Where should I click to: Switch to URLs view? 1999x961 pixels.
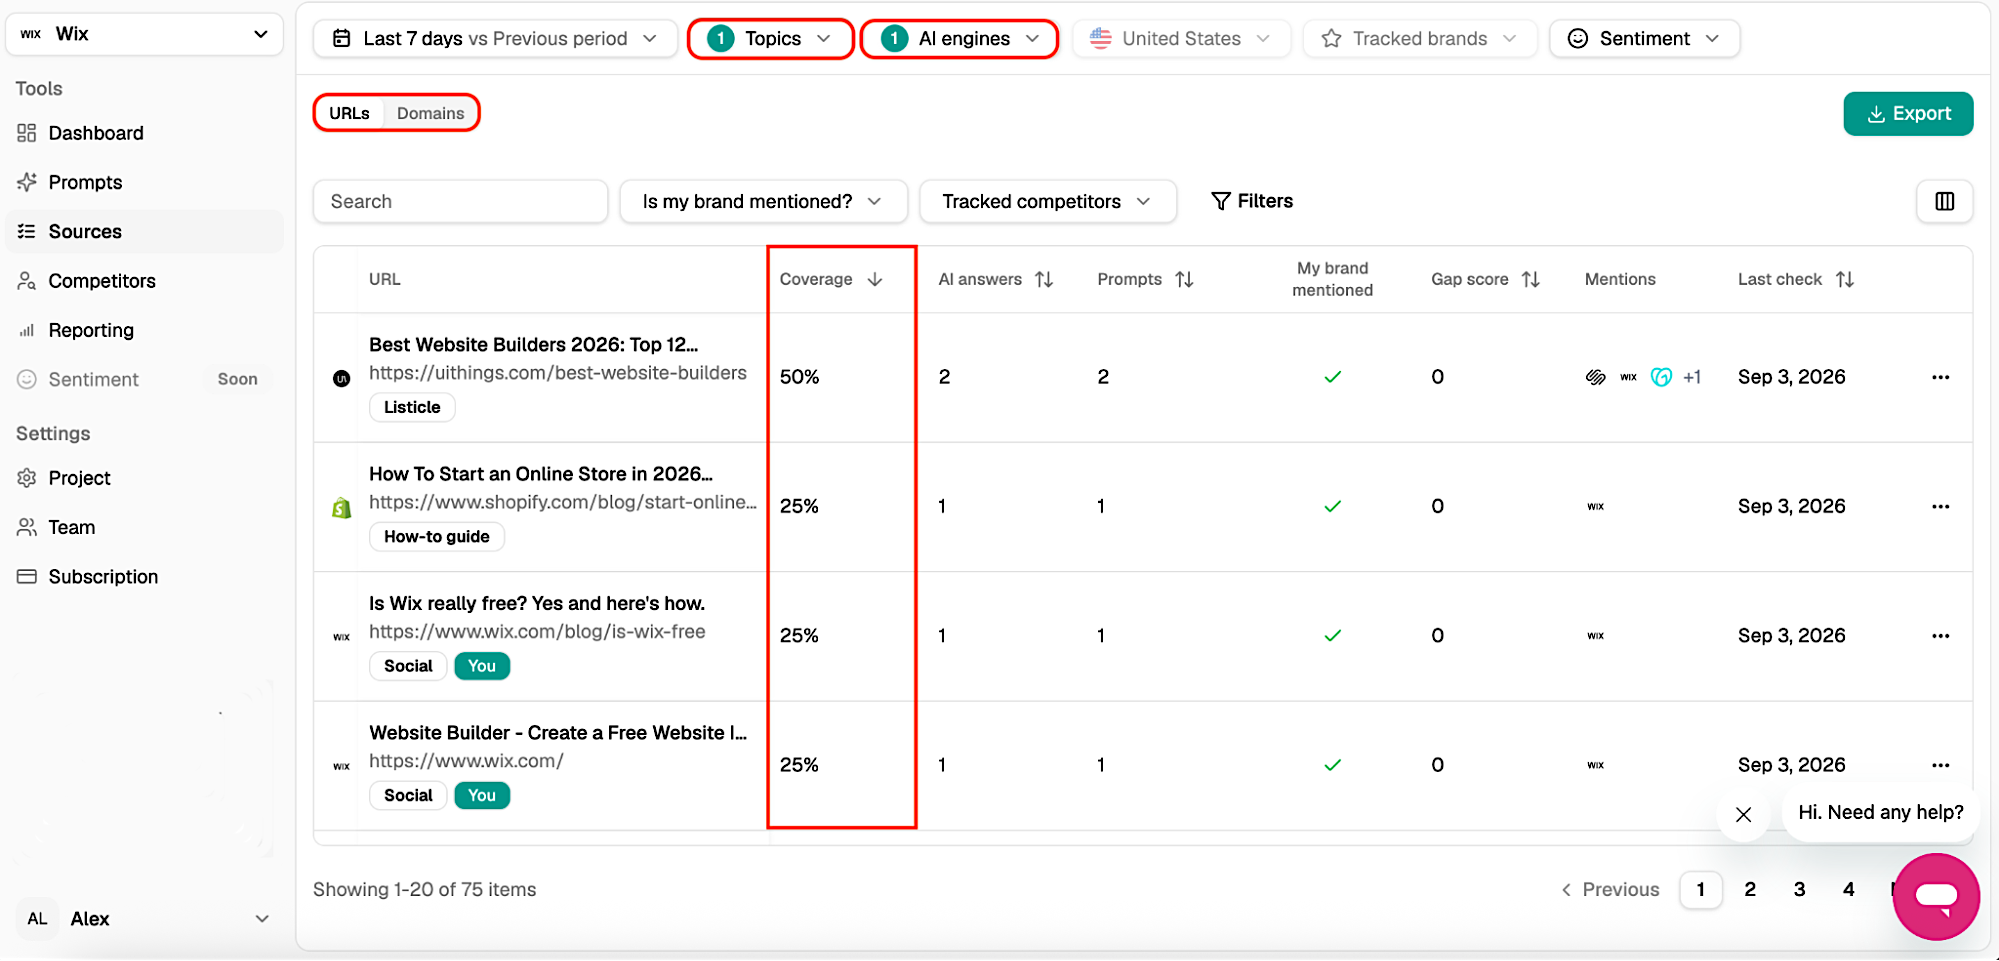pos(349,113)
